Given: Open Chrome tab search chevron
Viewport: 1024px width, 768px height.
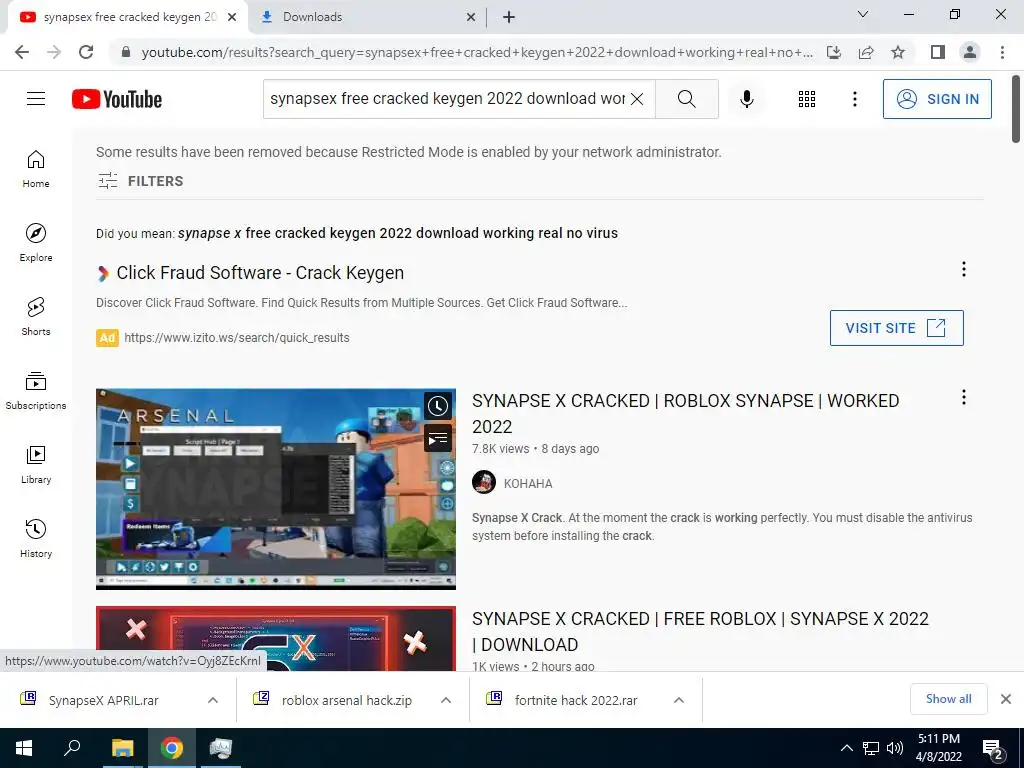Looking at the screenshot, I should point(863,14).
